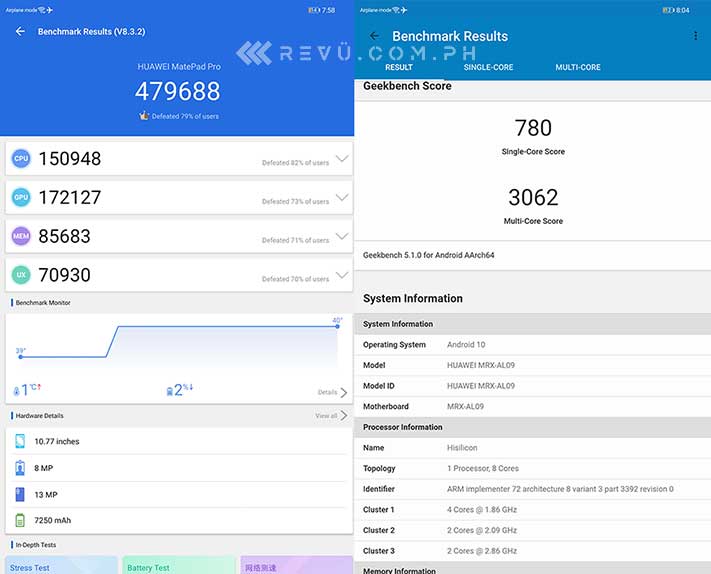Select Cluster 3 2 Cores @ 2.86 GHz
The height and width of the screenshot is (574, 711).
click(532, 551)
